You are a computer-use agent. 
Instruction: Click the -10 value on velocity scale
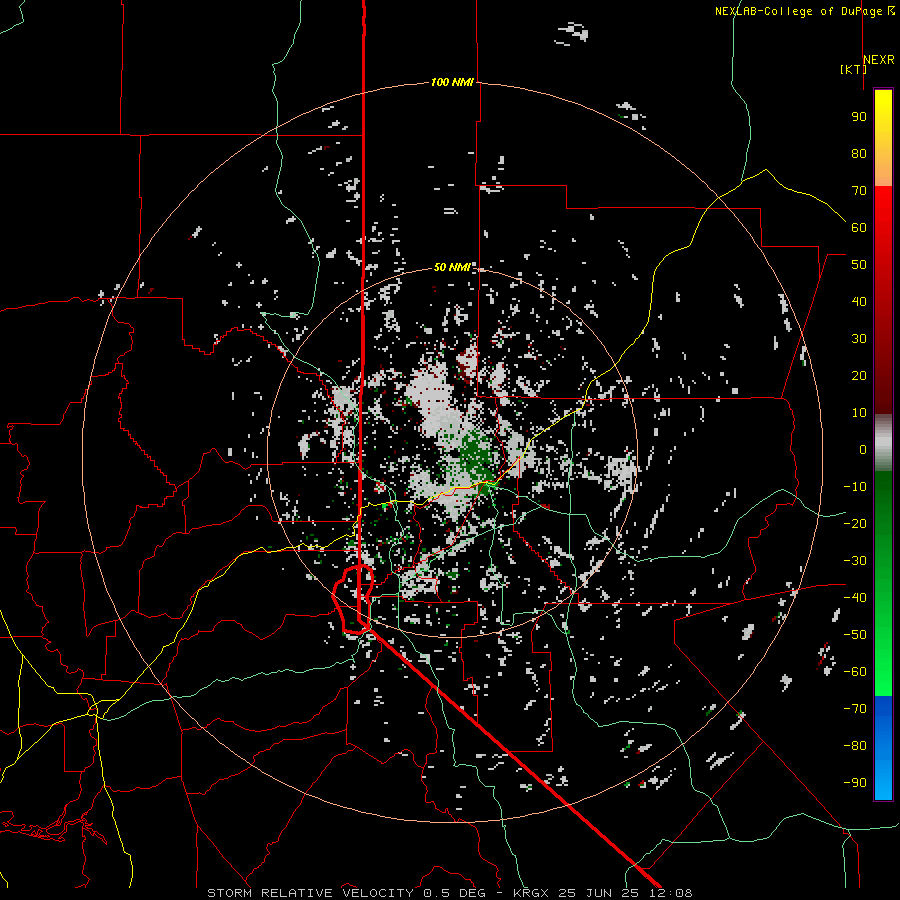click(x=855, y=487)
